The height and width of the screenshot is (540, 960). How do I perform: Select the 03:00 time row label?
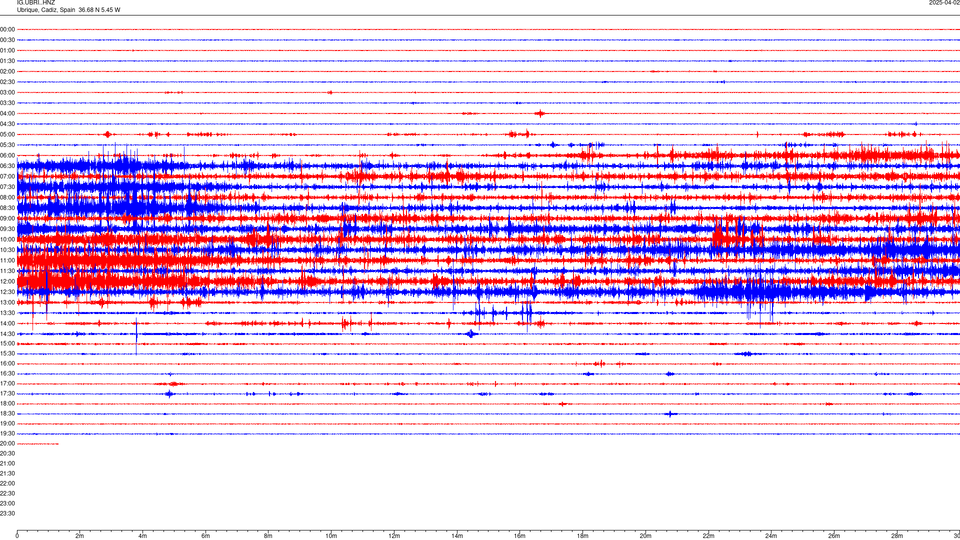pyautogui.click(x=7, y=92)
